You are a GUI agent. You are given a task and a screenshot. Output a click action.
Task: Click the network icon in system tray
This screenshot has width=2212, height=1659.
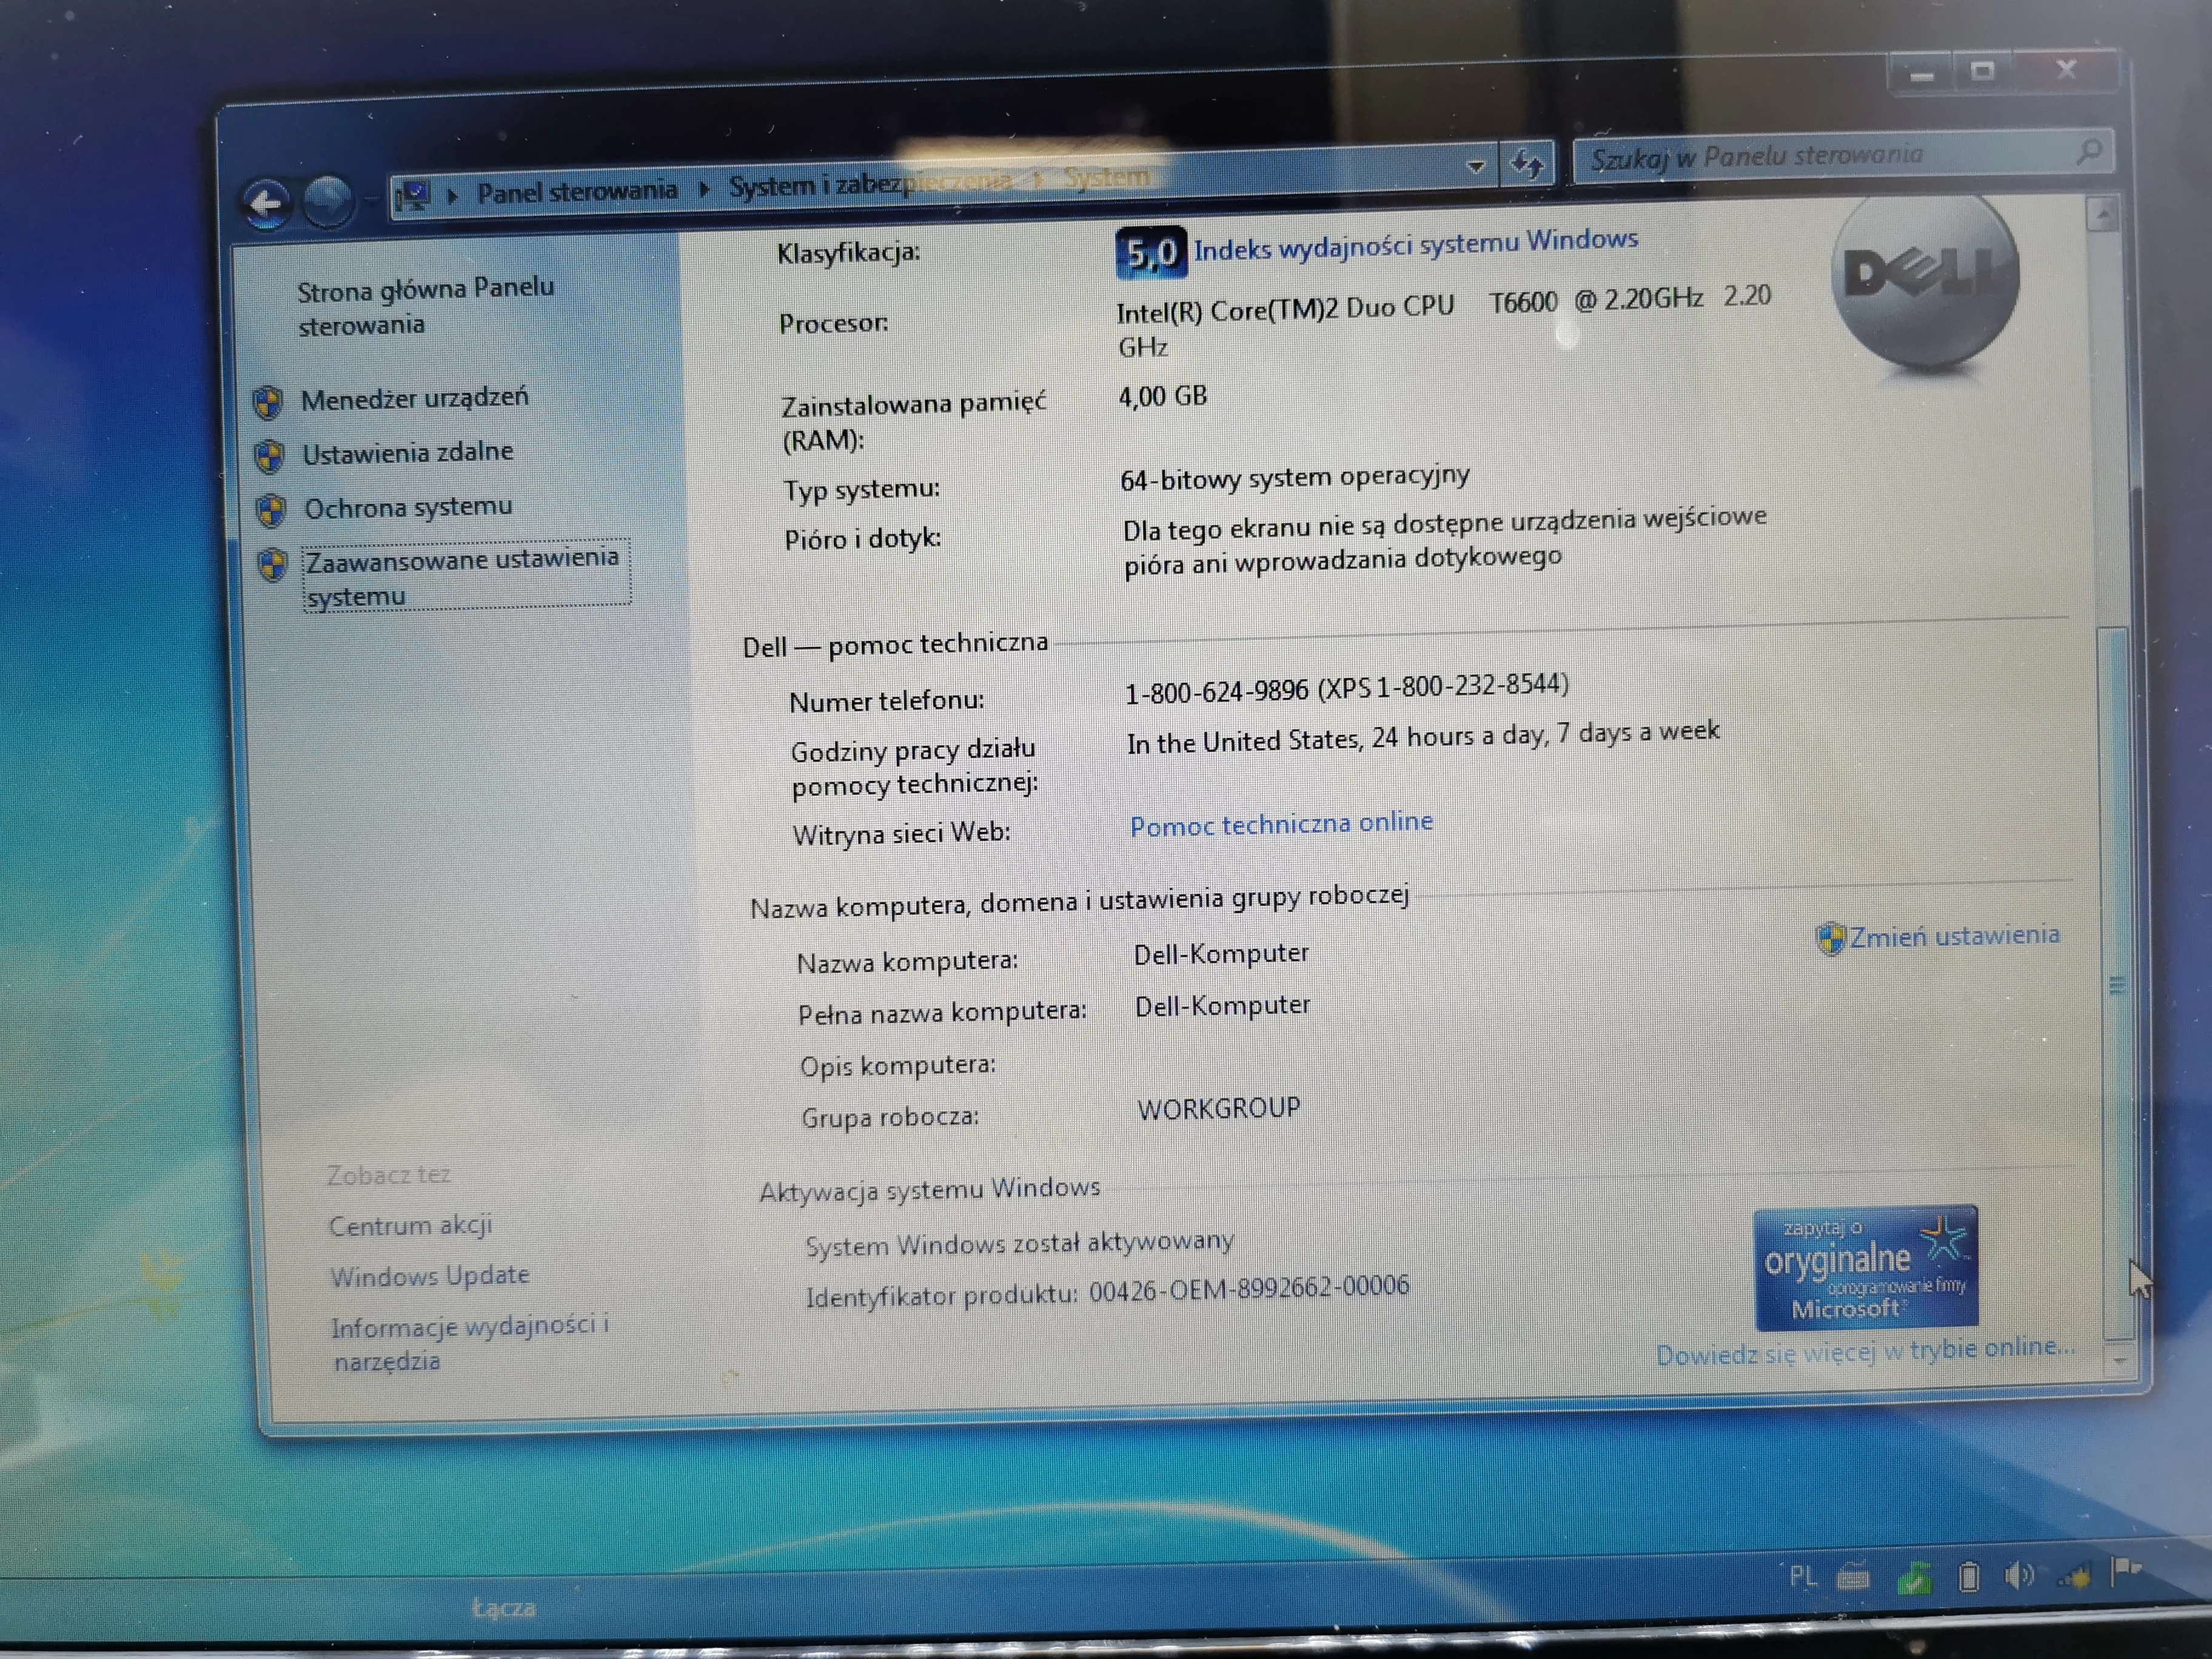2074,1577
